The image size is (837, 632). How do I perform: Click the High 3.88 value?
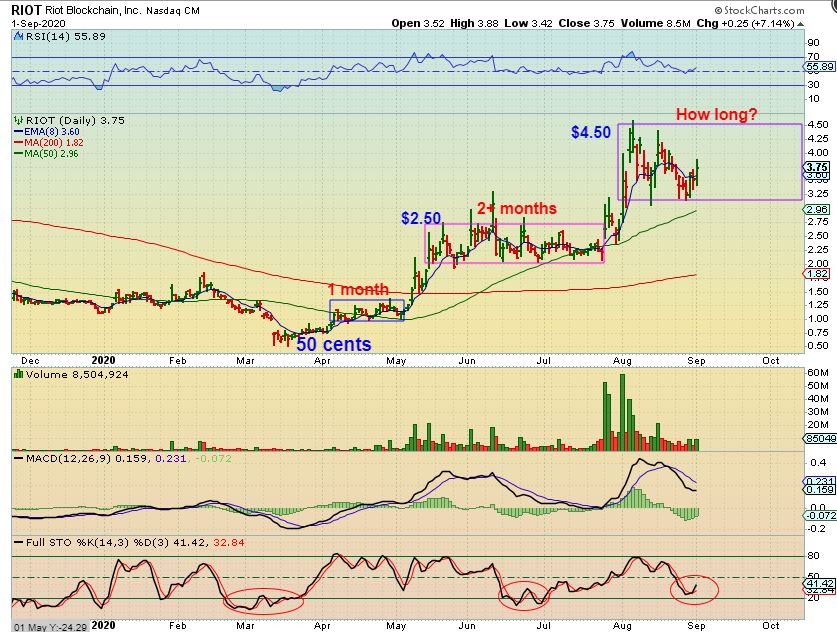tap(475, 23)
